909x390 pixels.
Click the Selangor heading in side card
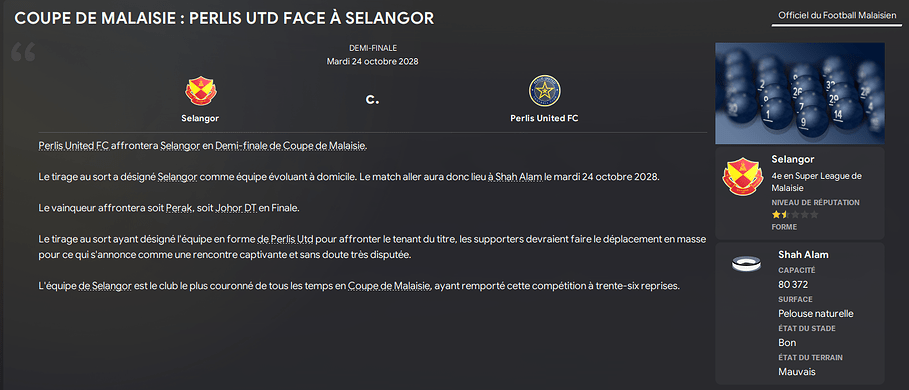click(792, 159)
